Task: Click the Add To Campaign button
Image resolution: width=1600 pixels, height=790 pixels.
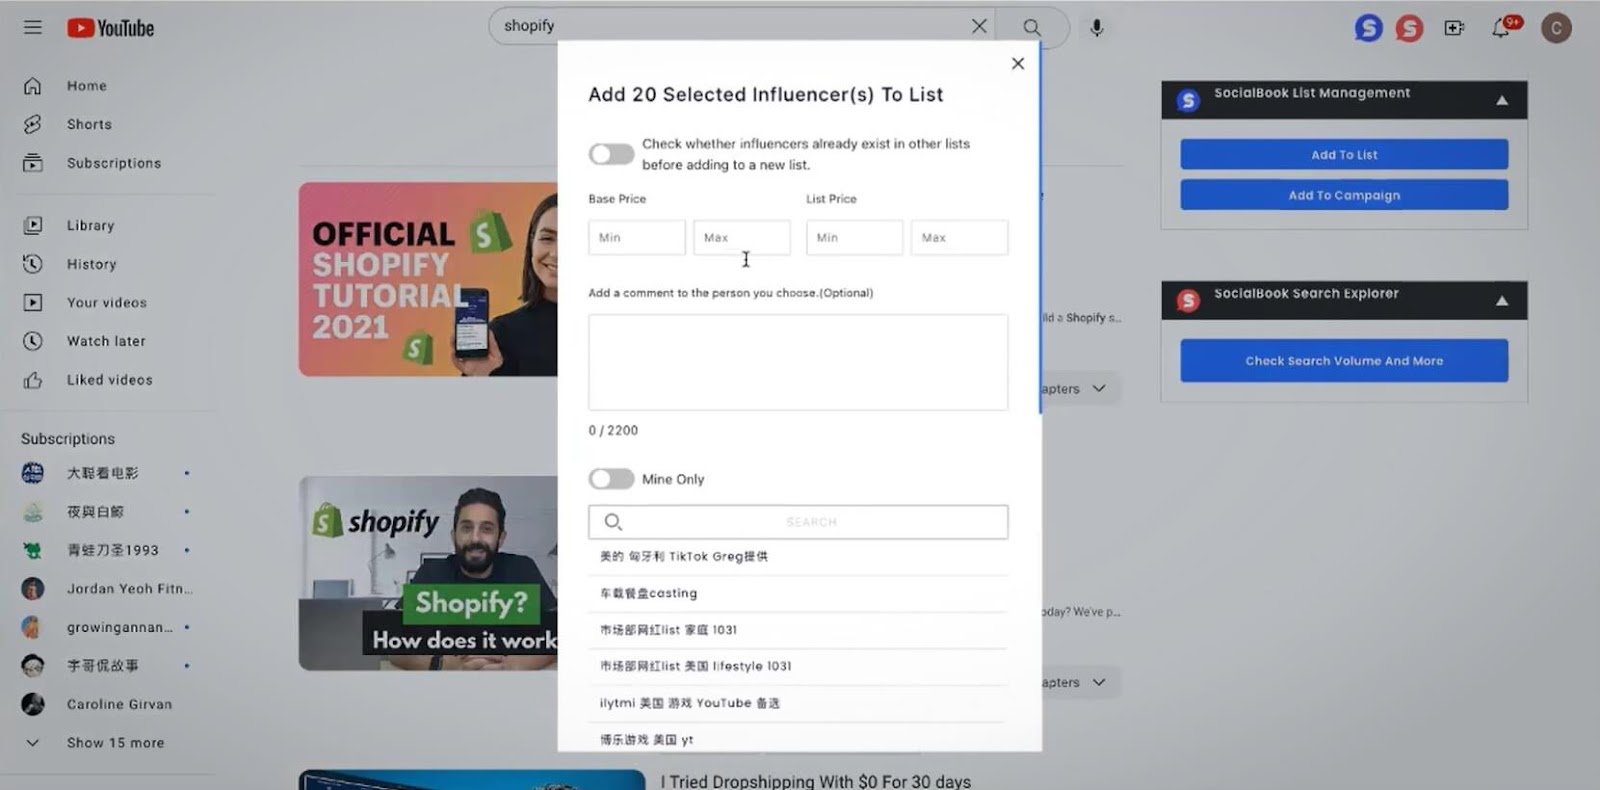Action: (1344, 195)
